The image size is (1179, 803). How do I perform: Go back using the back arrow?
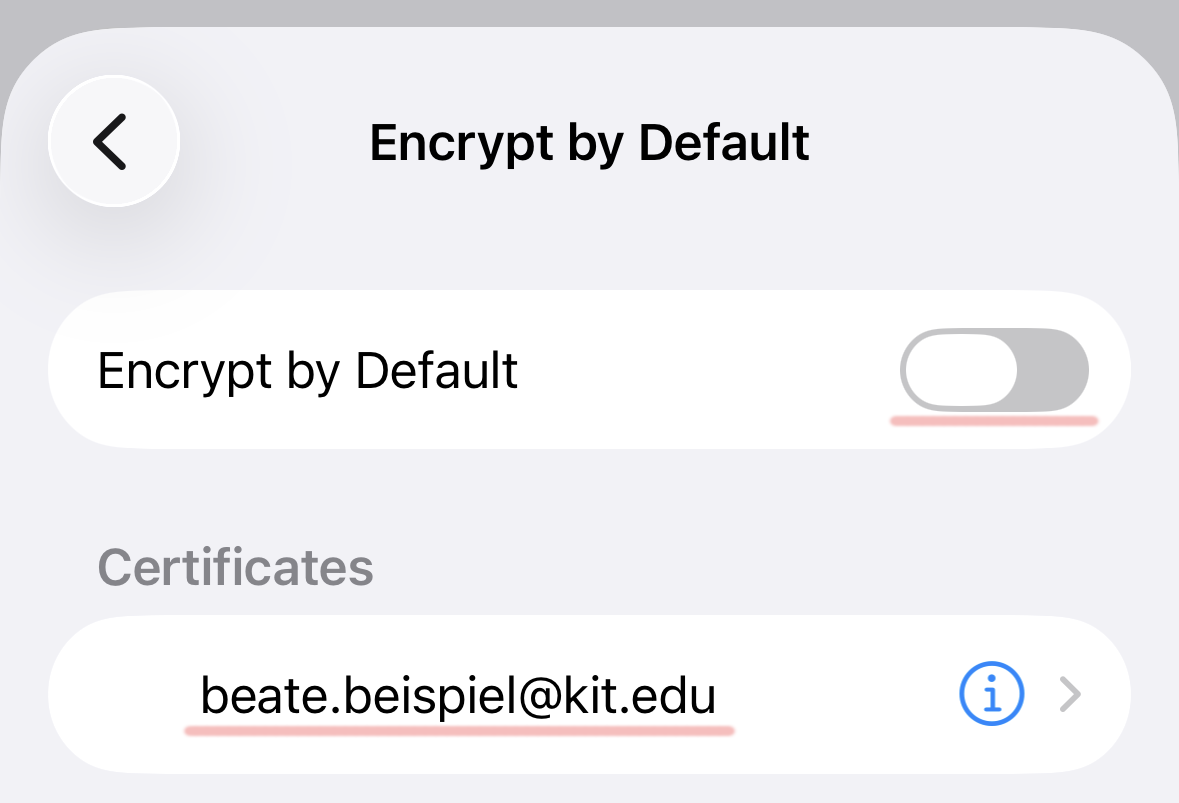(x=112, y=142)
